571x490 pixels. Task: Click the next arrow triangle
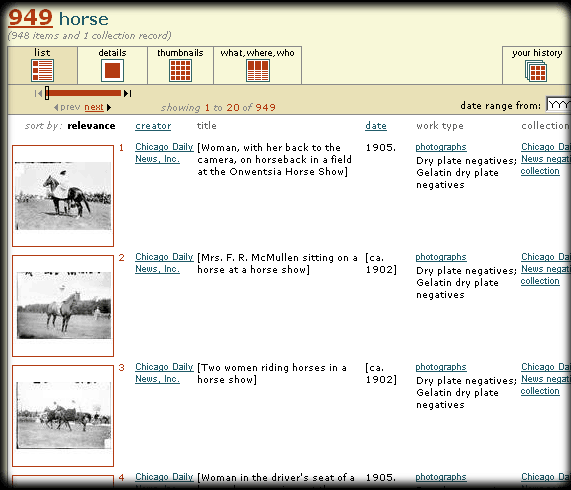point(109,107)
